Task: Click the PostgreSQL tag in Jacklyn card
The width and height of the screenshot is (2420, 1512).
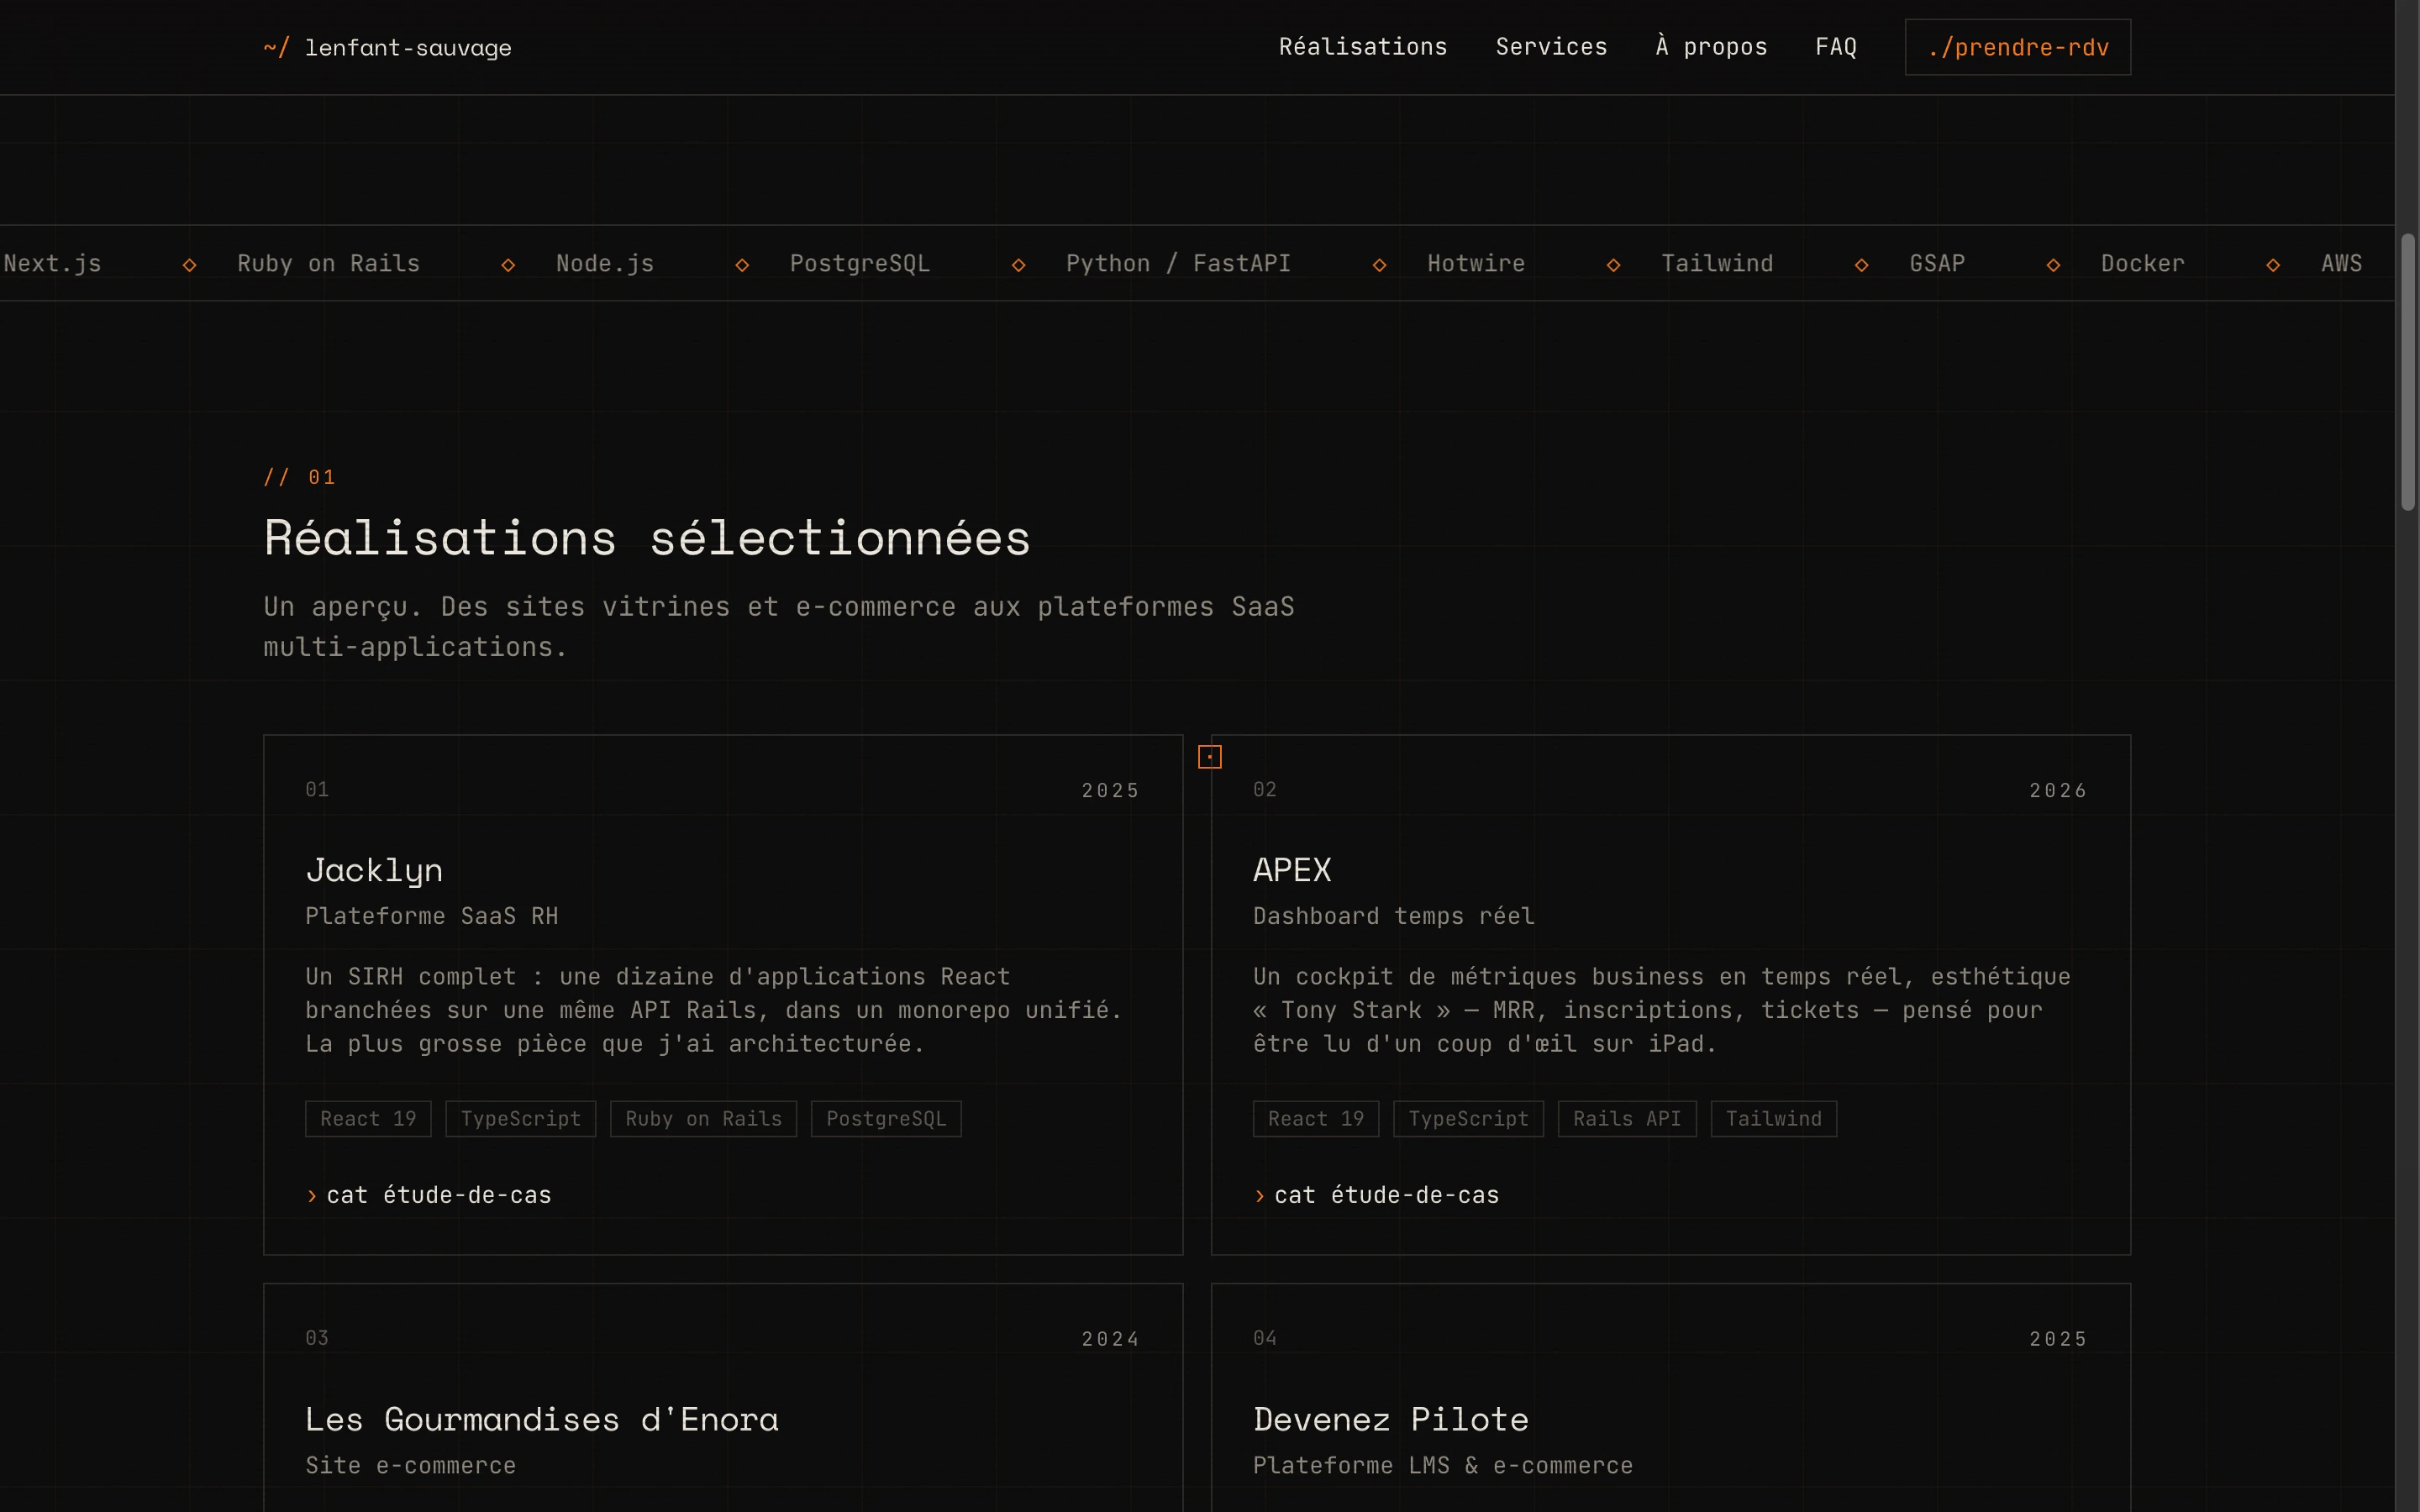Action: [x=886, y=1119]
